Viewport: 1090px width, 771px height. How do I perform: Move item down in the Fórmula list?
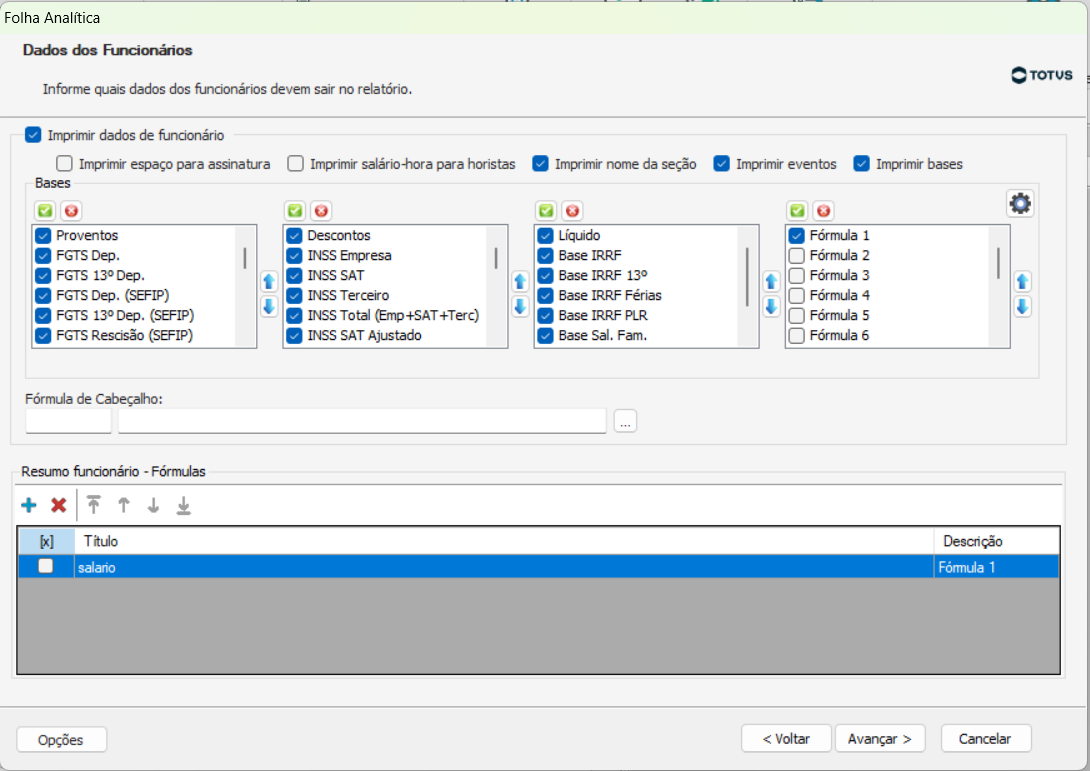pos(1022,307)
